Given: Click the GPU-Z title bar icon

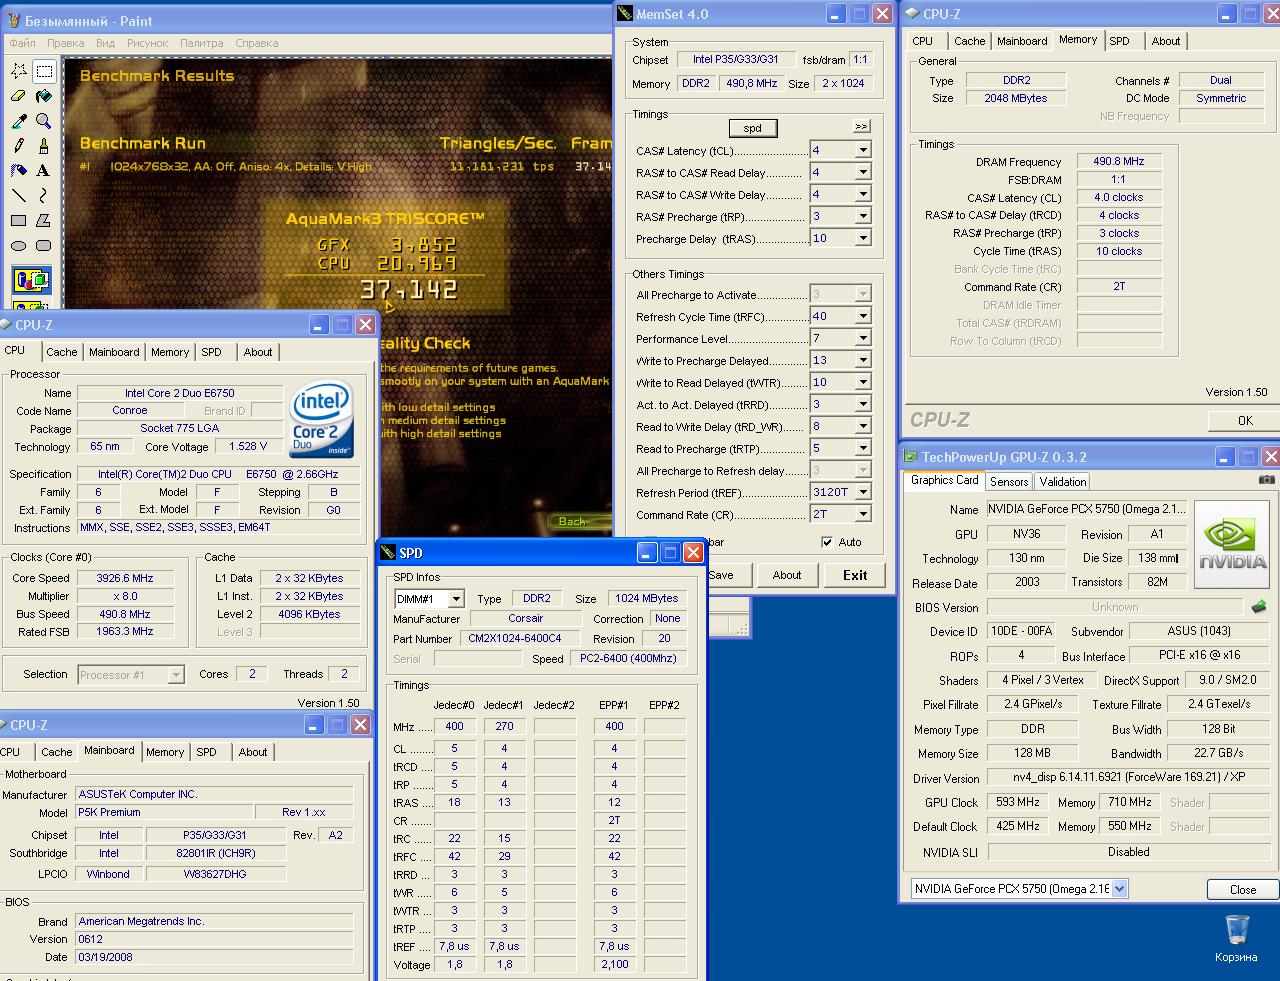Looking at the screenshot, I should tap(910, 457).
